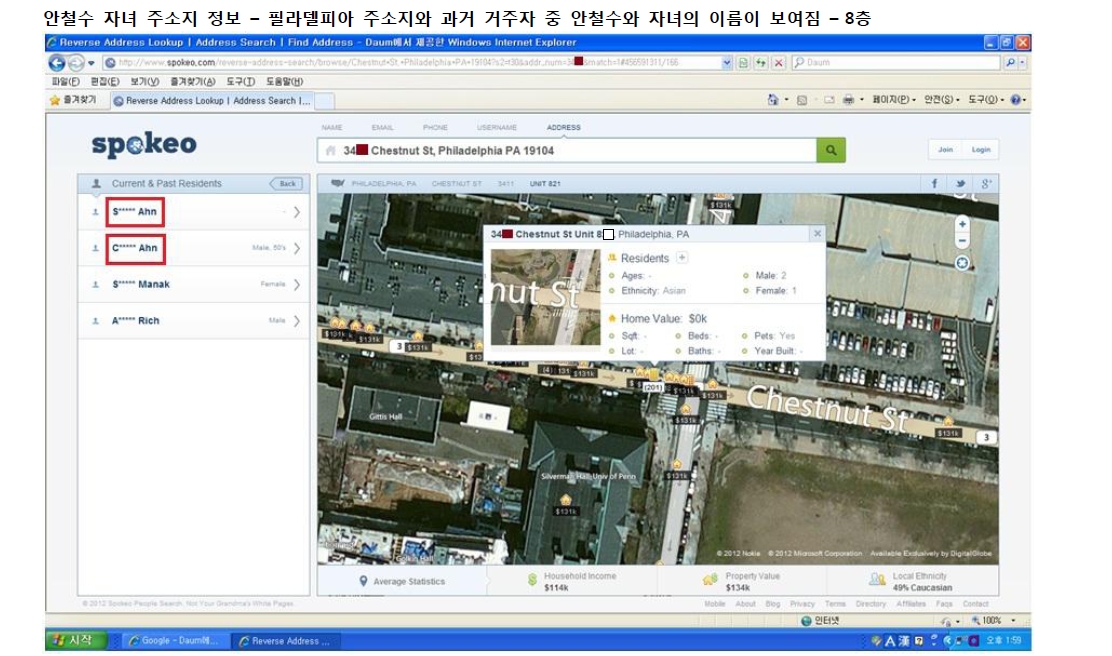The image size is (1112, 656).
Task: Share on Twitter via the bird icon
Action: [960, 184]
